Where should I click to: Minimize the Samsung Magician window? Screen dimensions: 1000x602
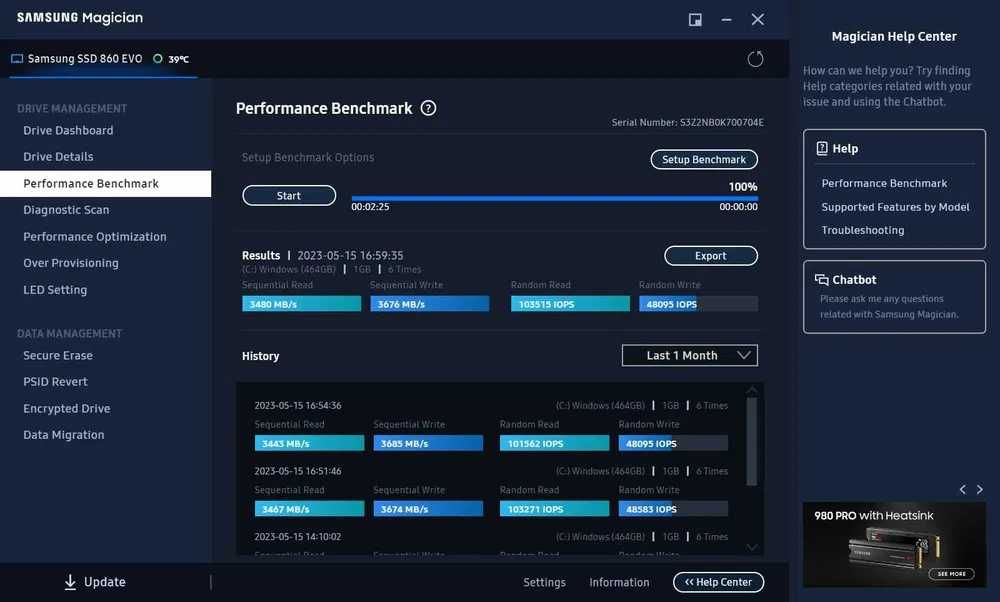[726, 20]
